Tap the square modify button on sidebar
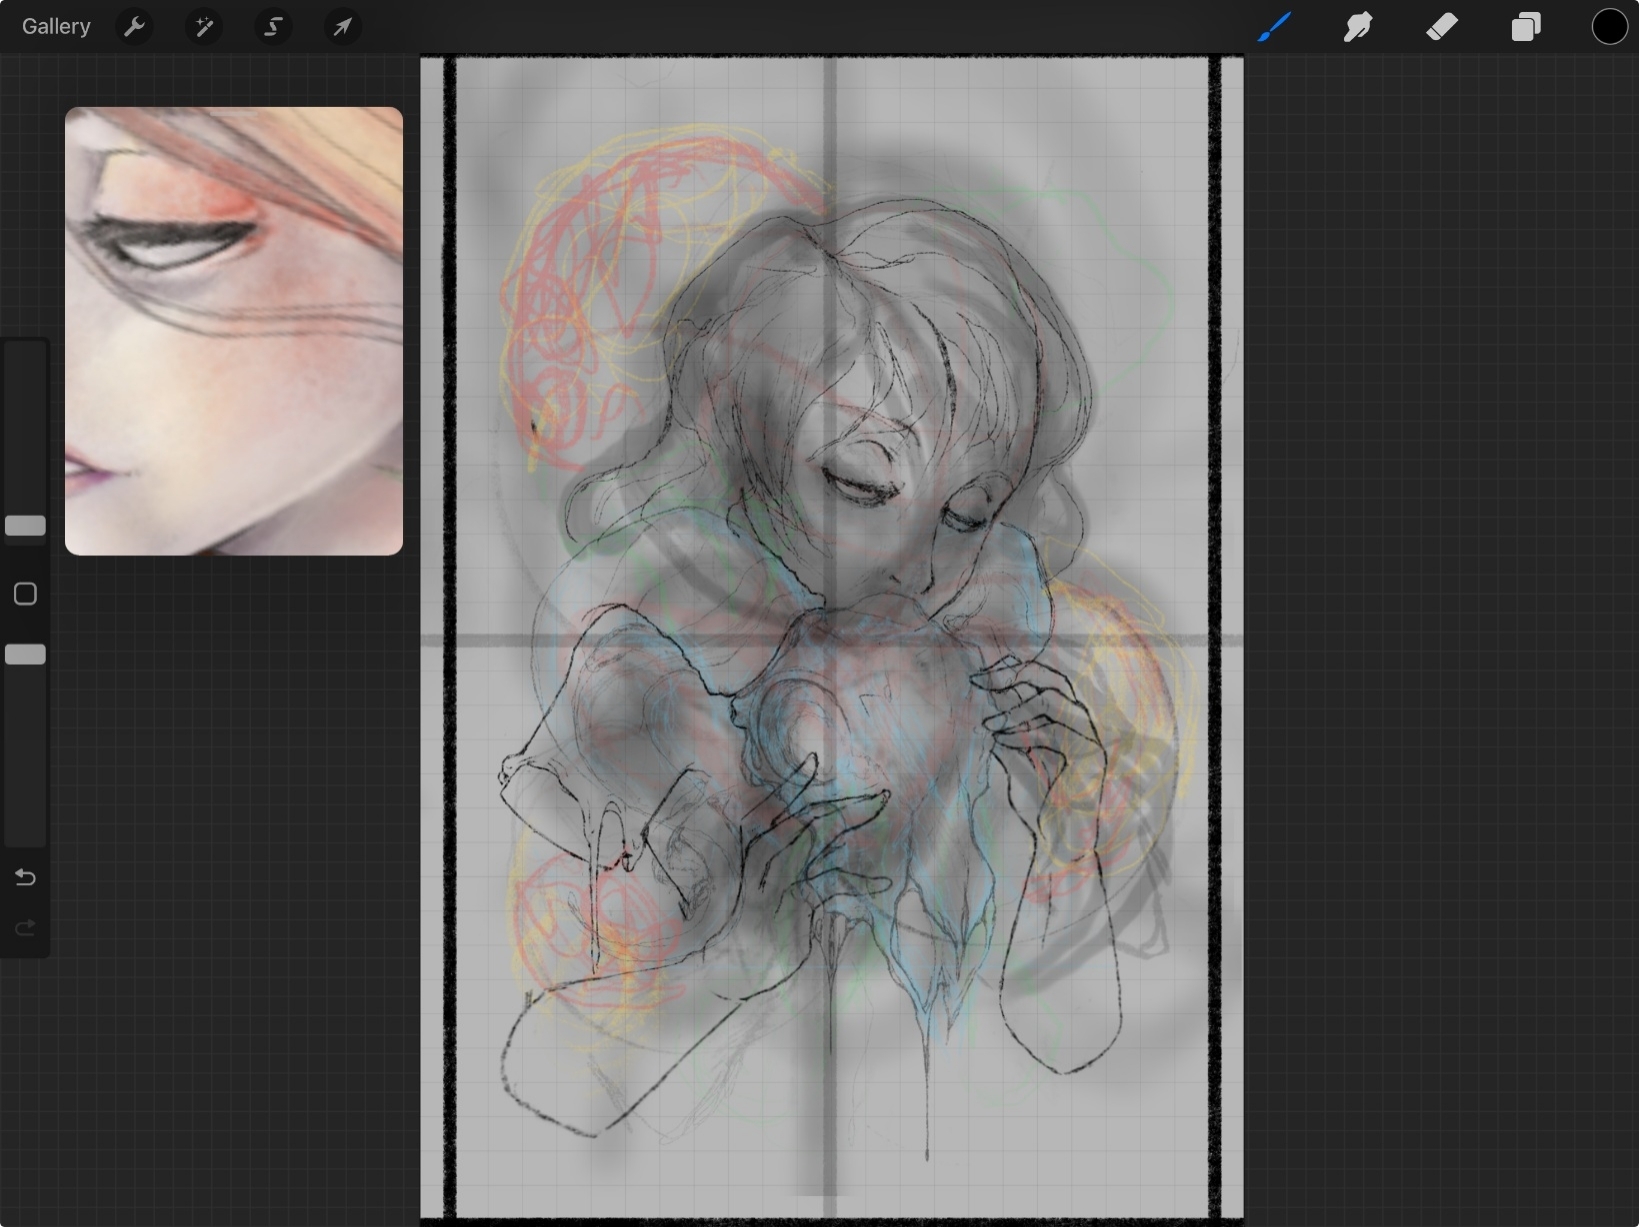Viewport: 1639px width, 1227px height. click(25, 594)
